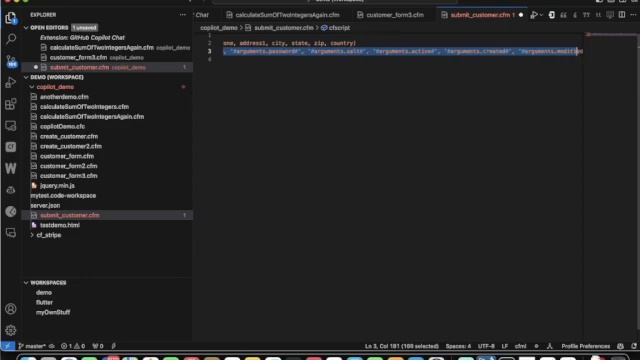Click Profile Preferences in status bar
This screenshot has height=360, width=640.
tap(585, 346)
